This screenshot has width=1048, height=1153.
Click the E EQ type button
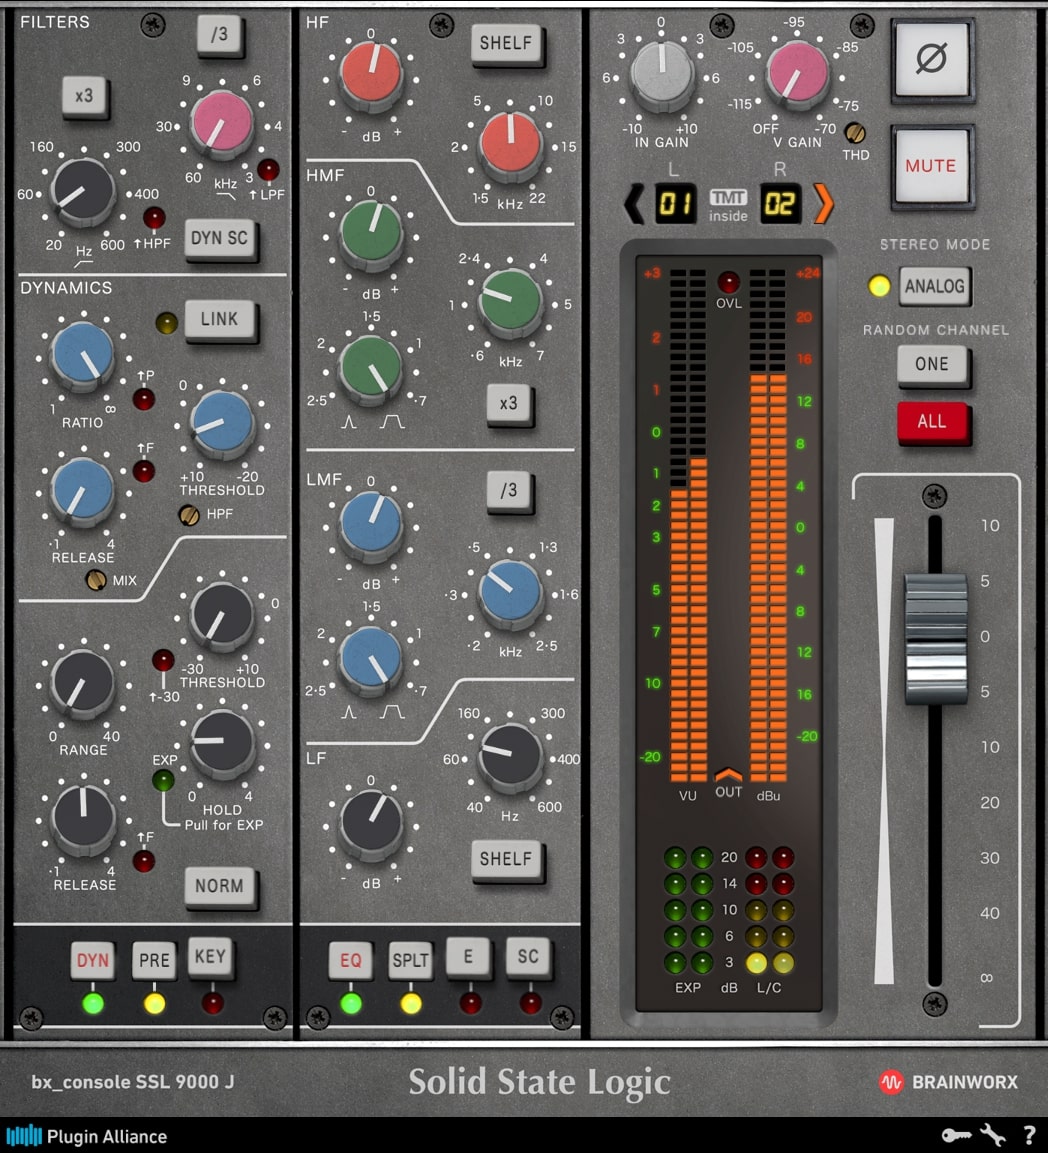468,956
